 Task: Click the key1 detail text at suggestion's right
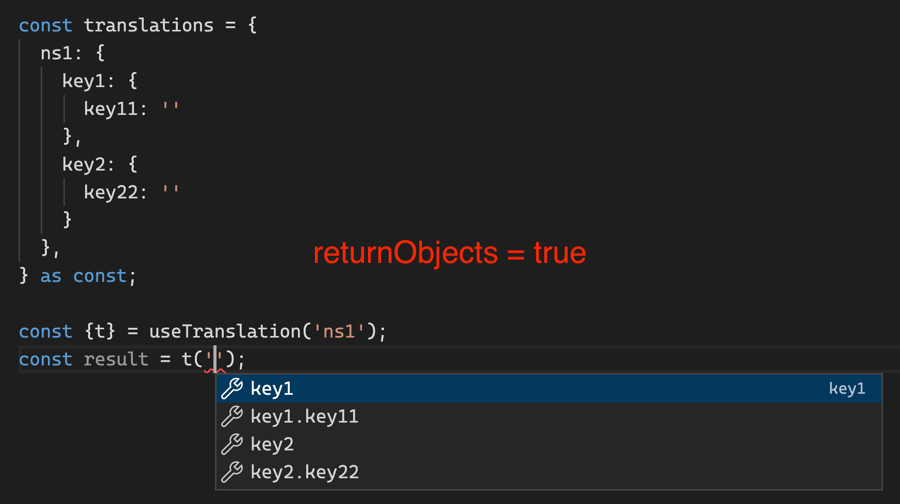847,389
